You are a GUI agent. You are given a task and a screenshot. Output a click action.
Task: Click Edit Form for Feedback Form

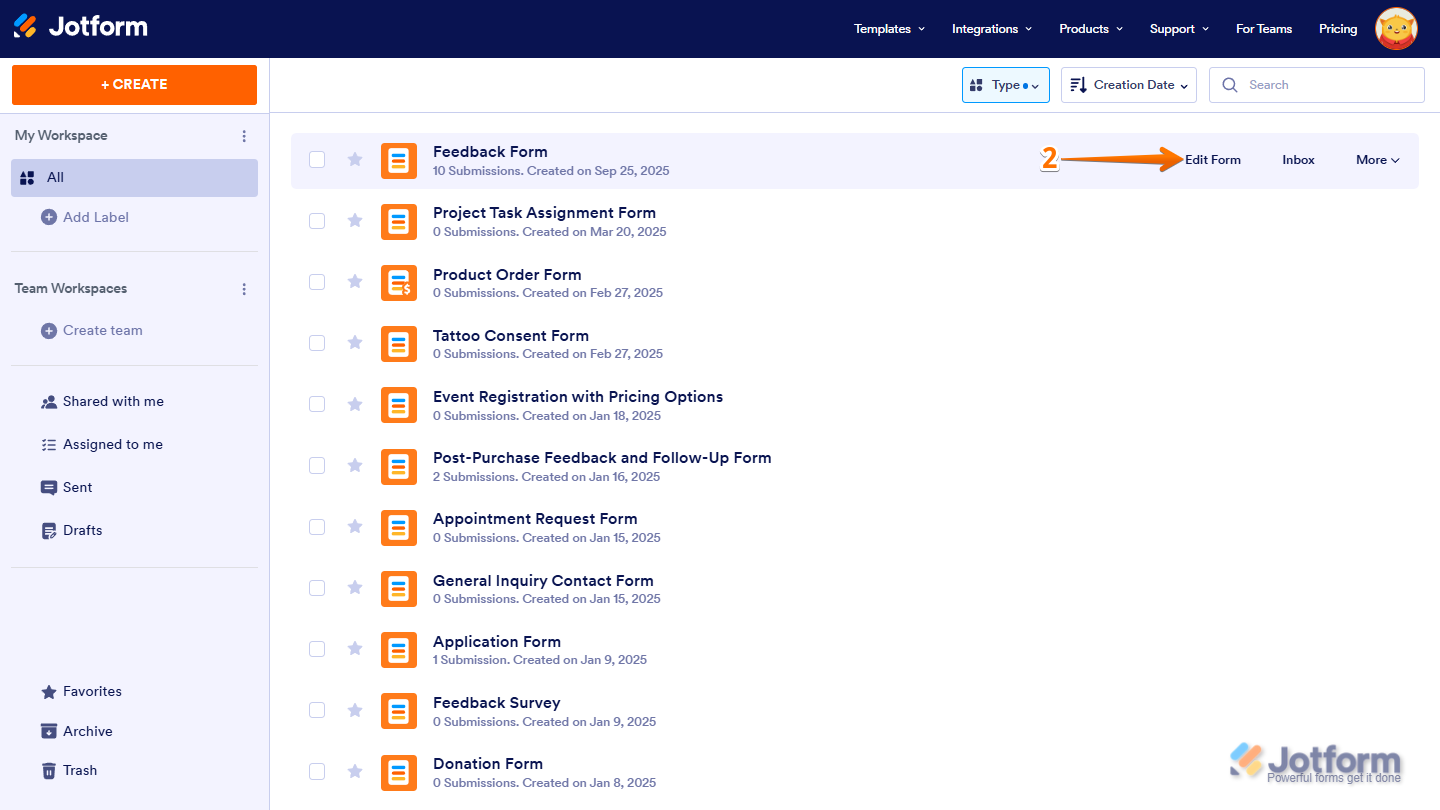[1212, 160]
